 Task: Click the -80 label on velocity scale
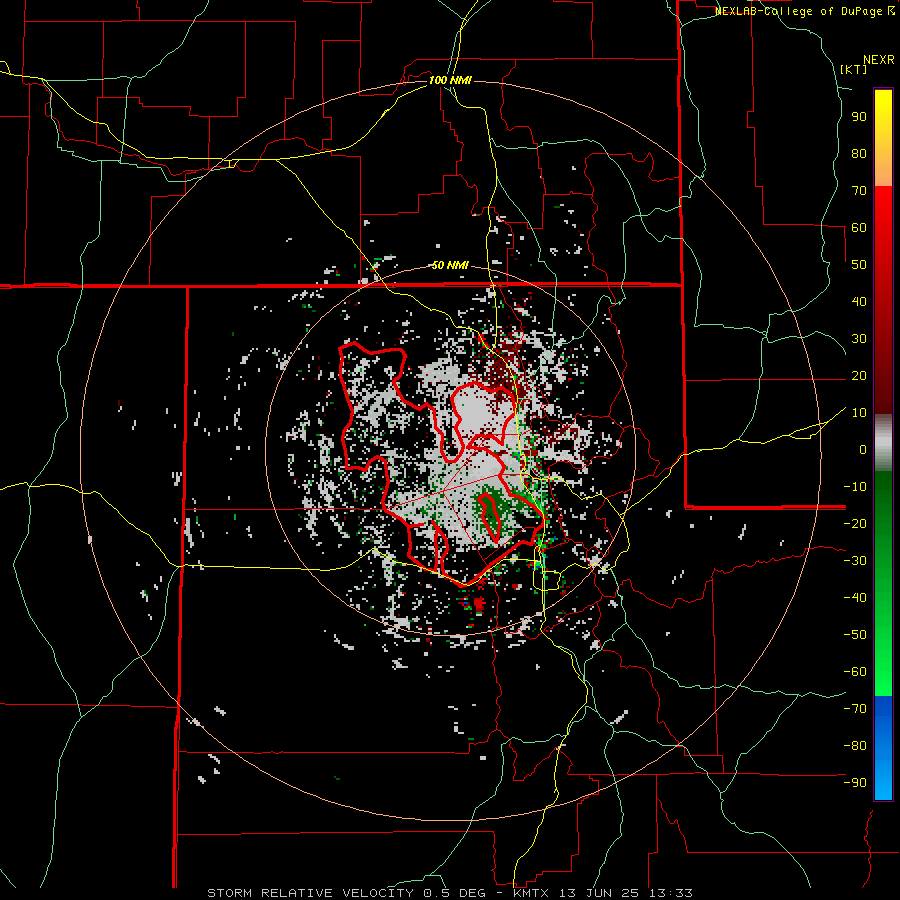tap(855, 746)
